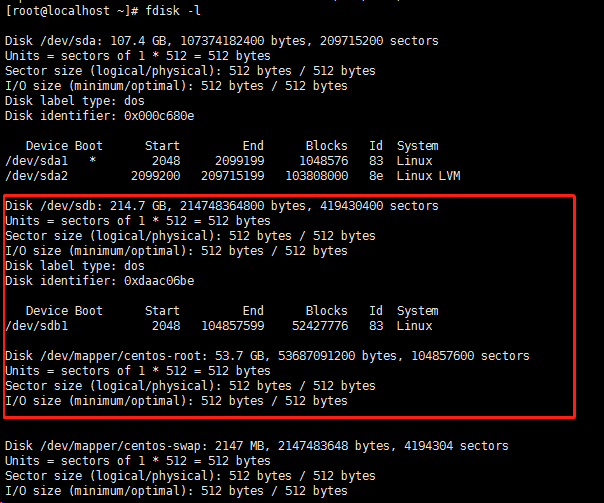
Task: Click the '53687091200' bytes value
Action: (x=317, y=355)
